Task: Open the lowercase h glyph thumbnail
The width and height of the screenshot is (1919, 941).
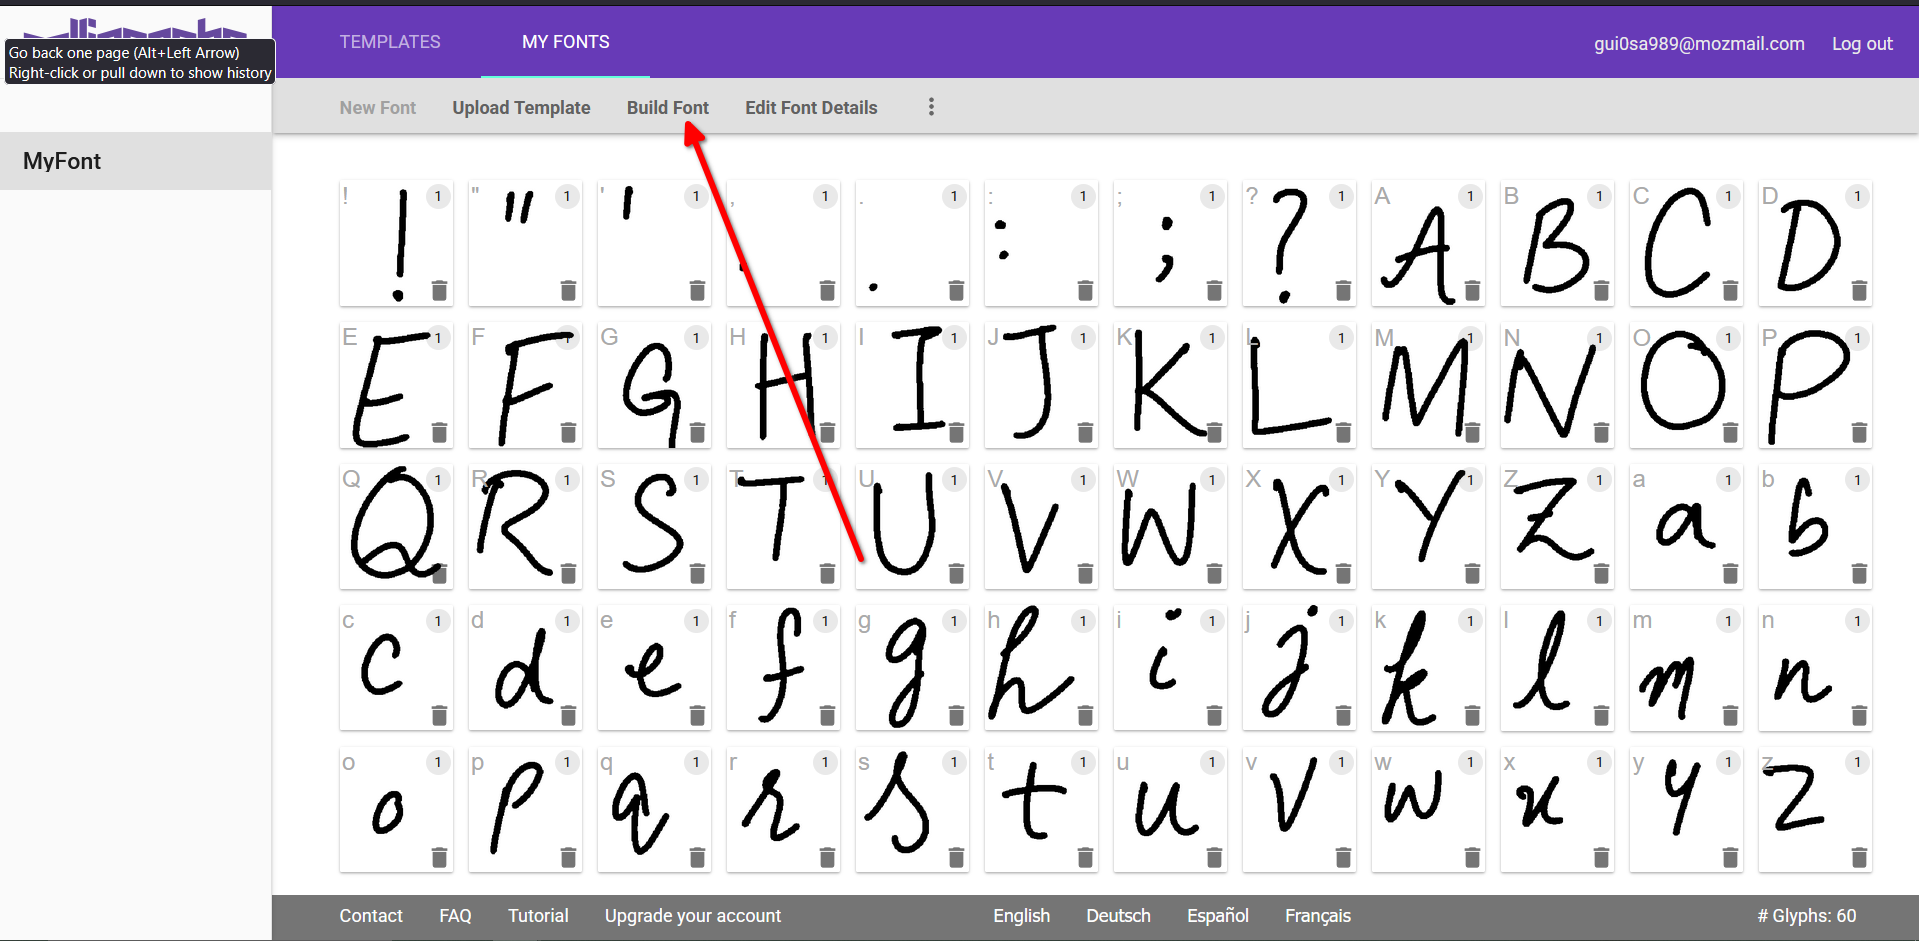Action: [1041, 669]
